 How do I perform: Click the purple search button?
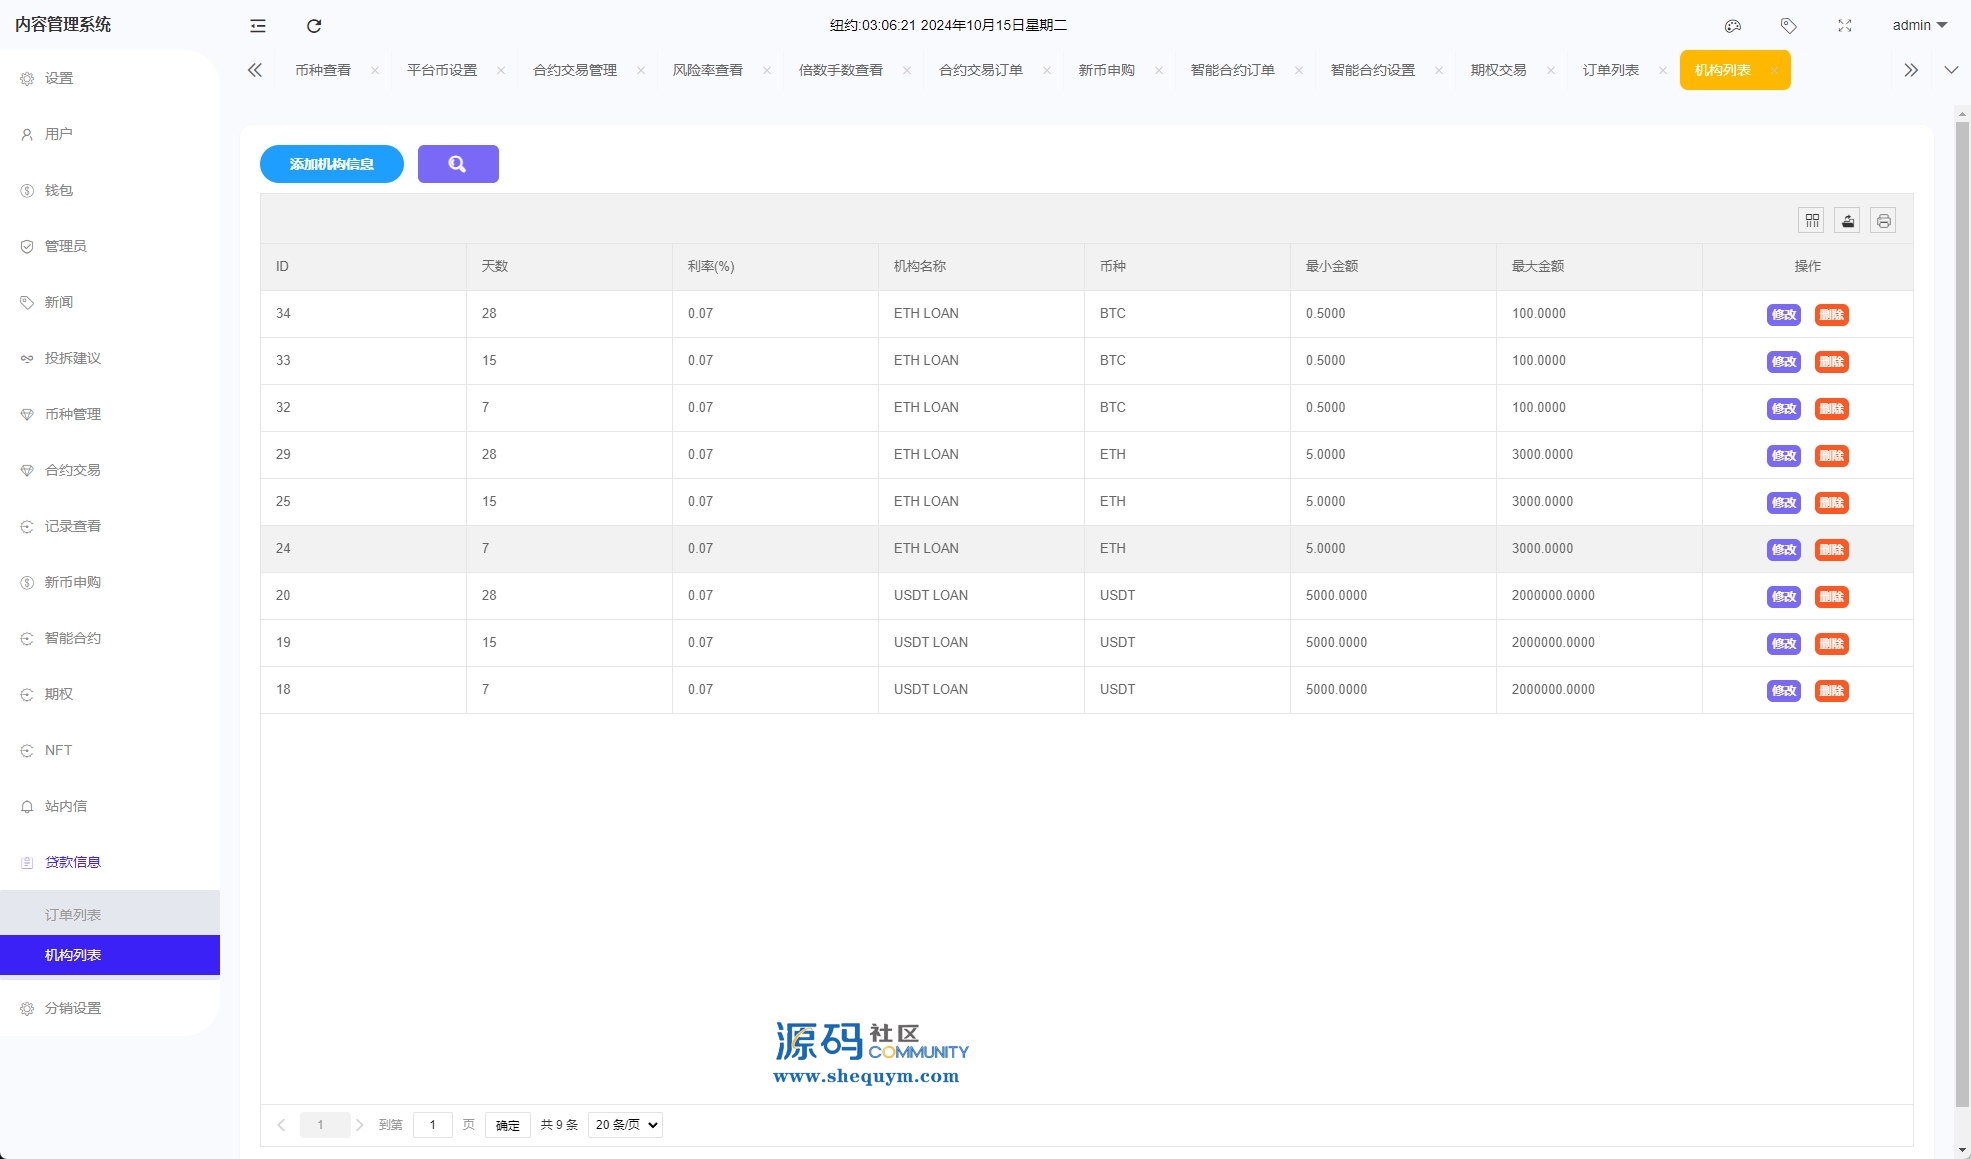click(458, 164)
